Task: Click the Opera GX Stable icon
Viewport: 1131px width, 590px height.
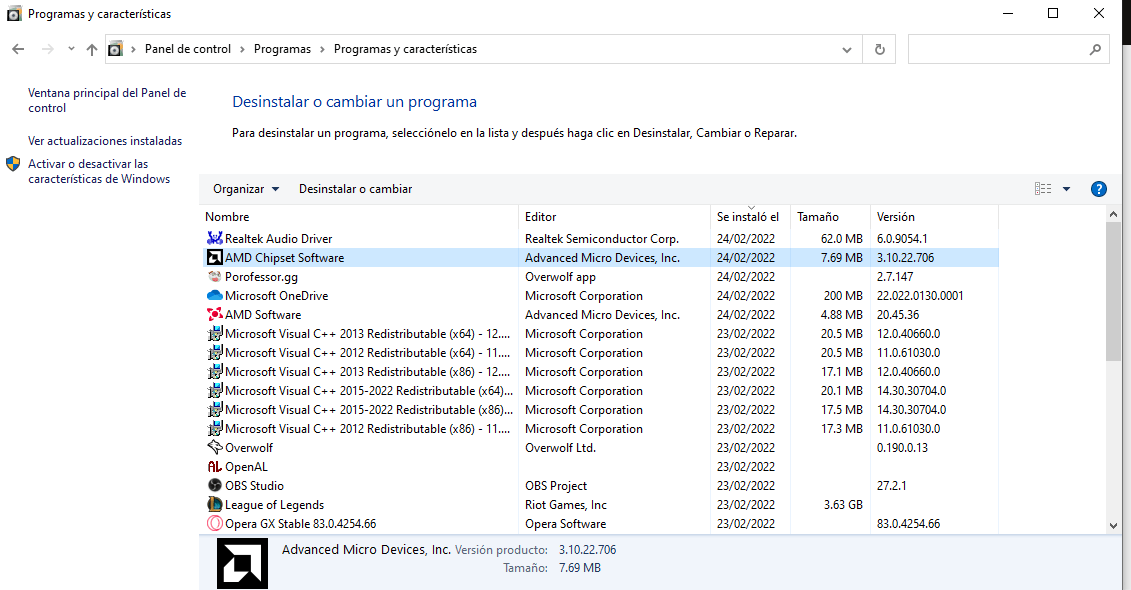Action: click(214, 524)
